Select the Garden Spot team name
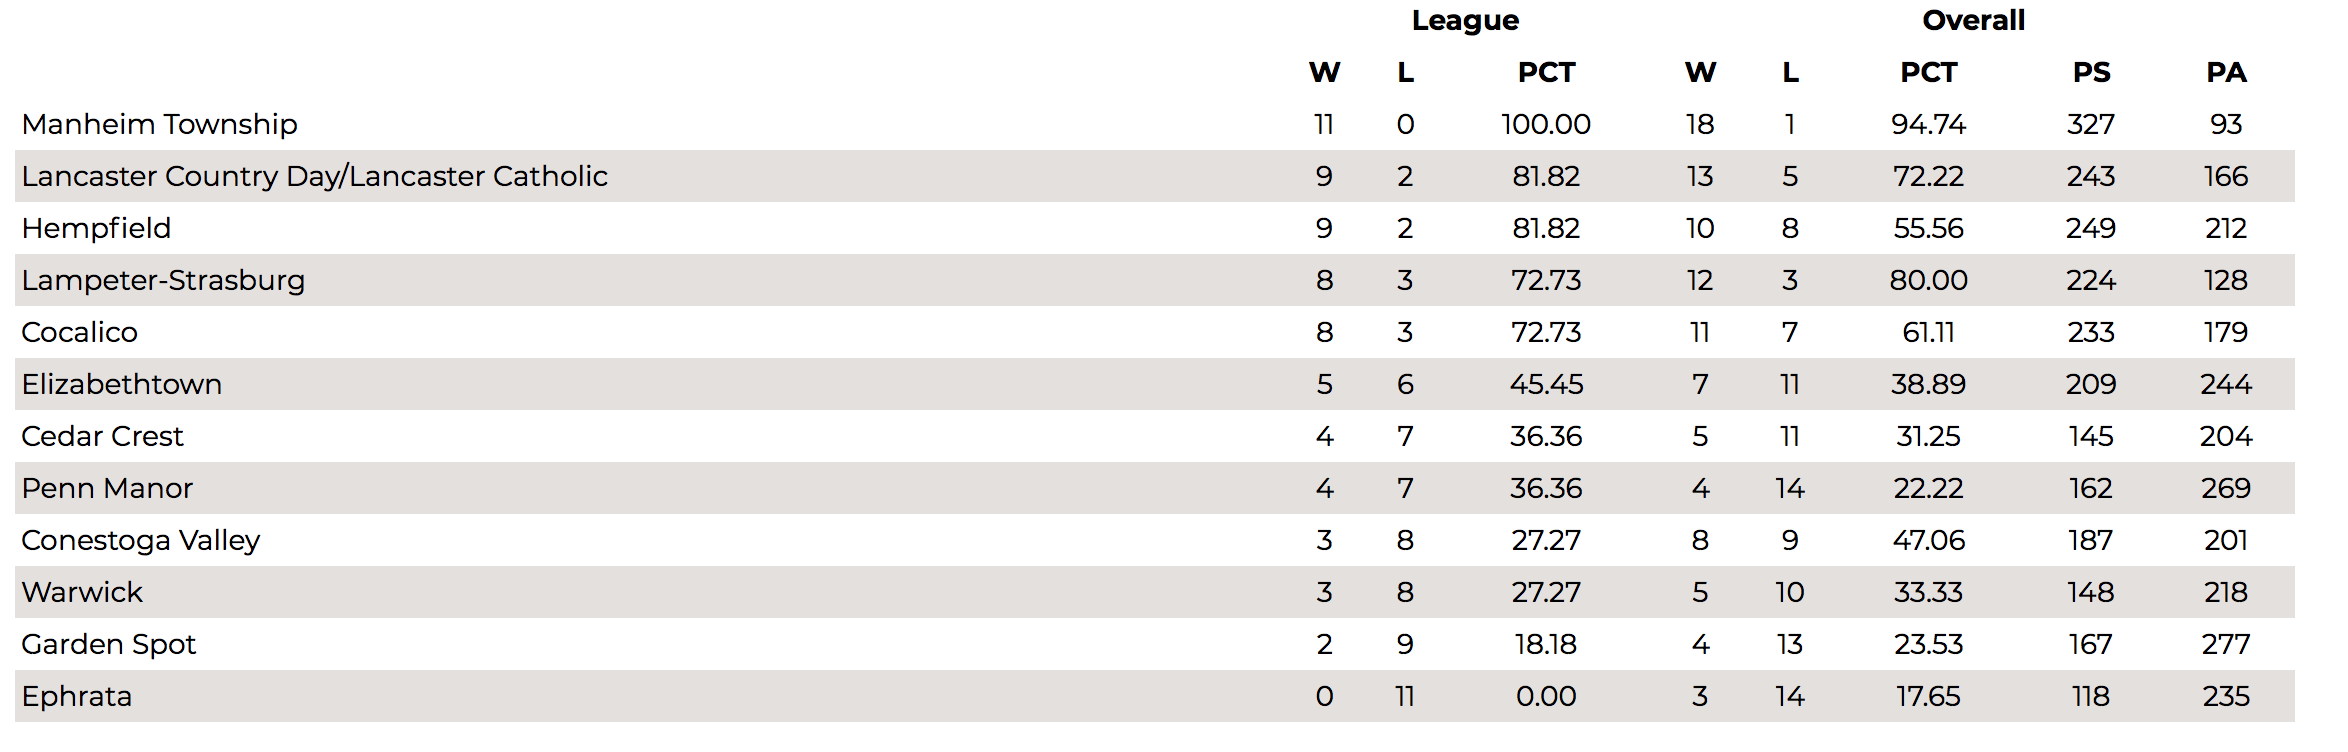The image size is (2348, 752). [108, 644]
